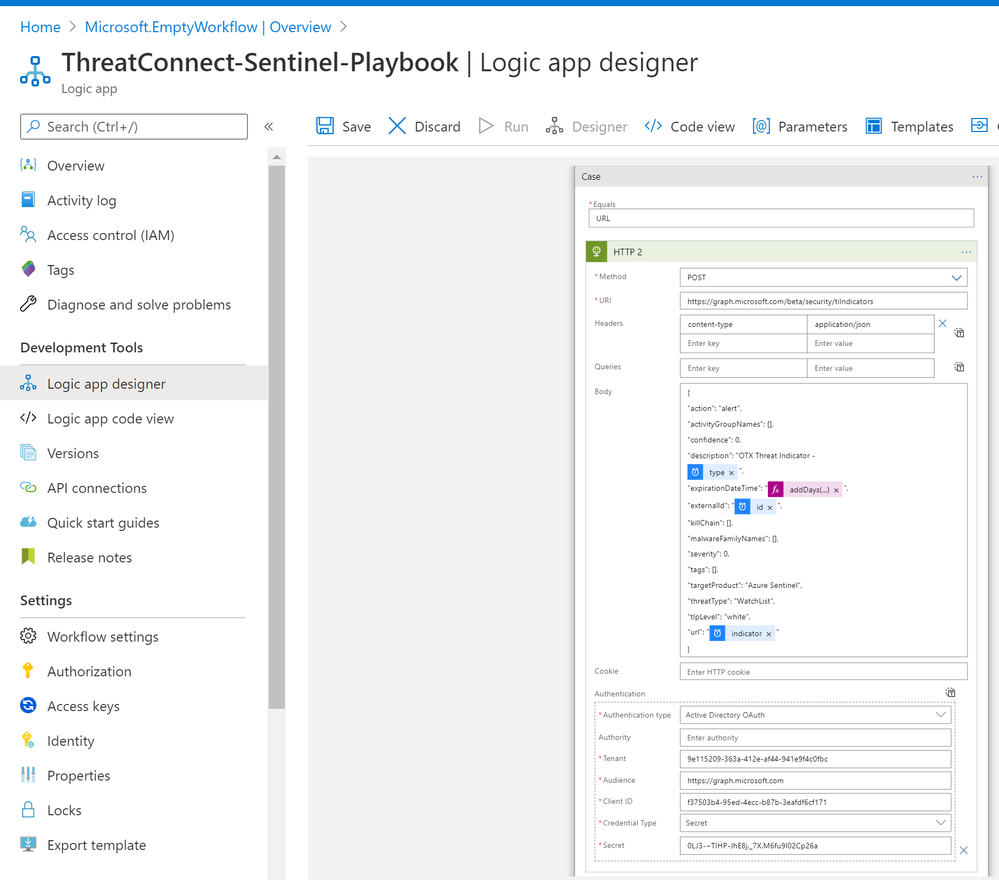Viewport: 999px width, 880px height.
Task: Click the Tenant input field
Action: tap(816, 759)
